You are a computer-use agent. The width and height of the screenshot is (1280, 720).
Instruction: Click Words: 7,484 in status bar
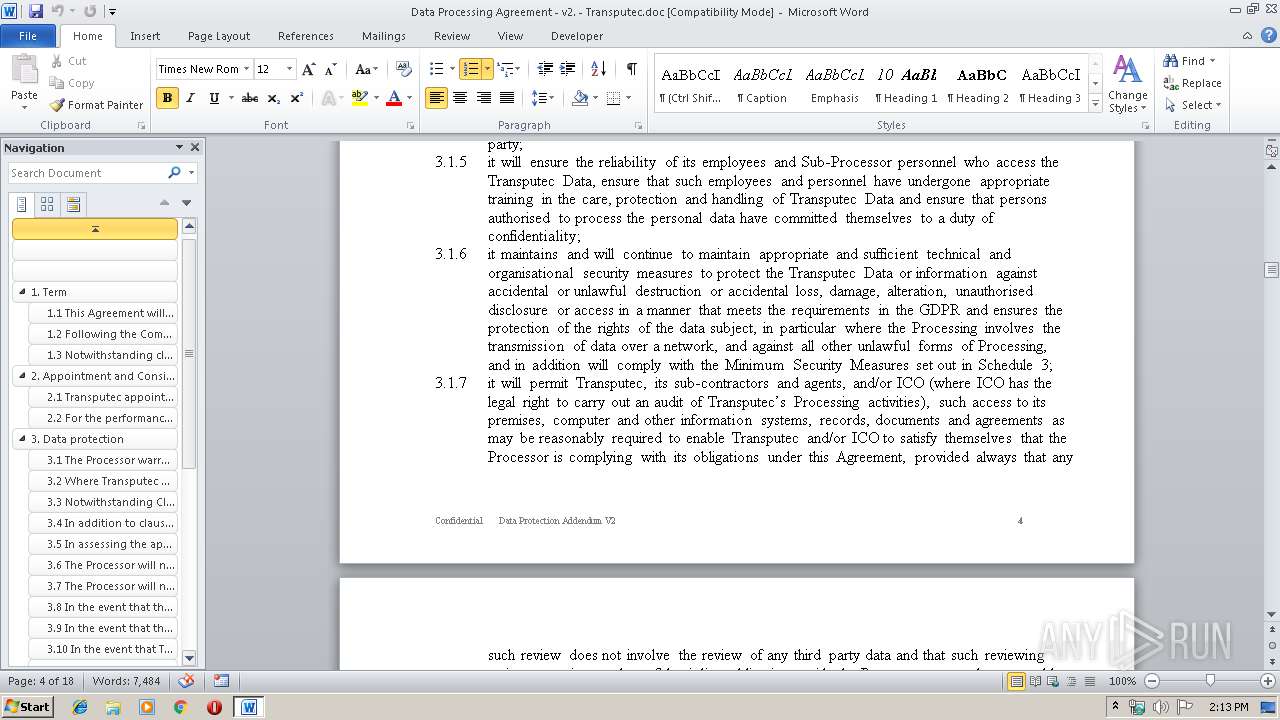(x=126, y=681)
